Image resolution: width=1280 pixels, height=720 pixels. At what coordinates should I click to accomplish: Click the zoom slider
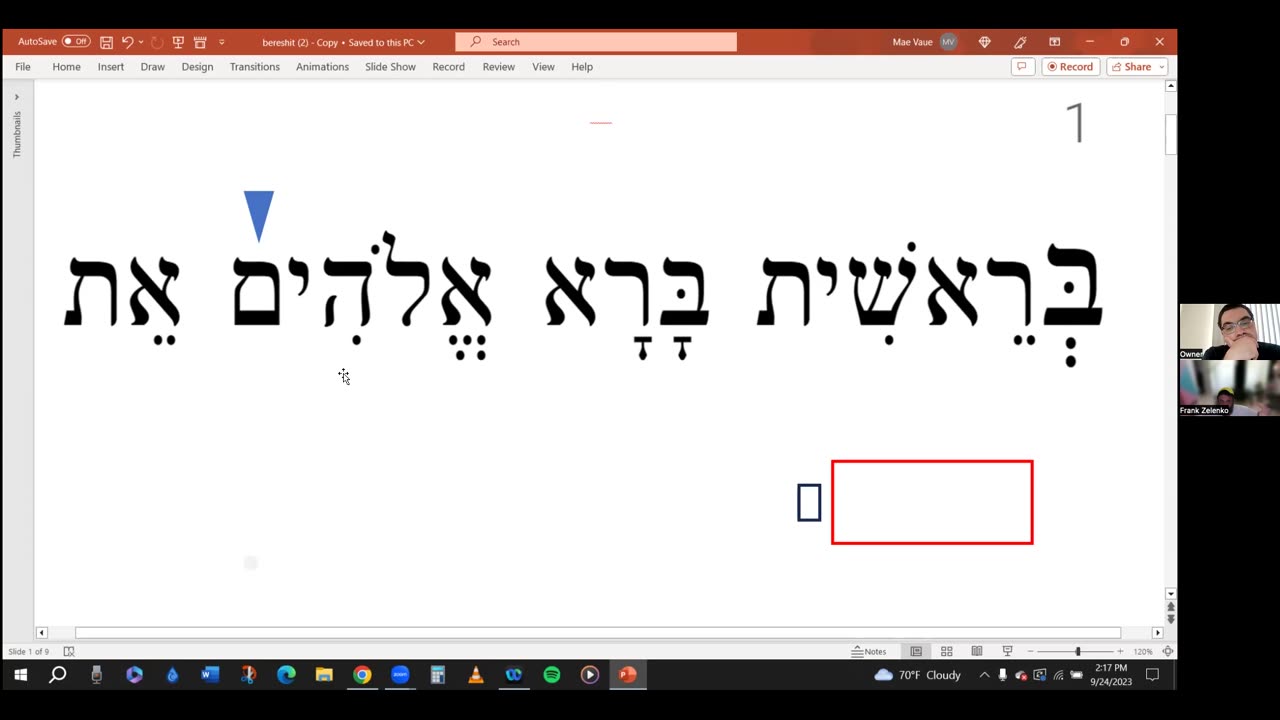[1076, 651]
